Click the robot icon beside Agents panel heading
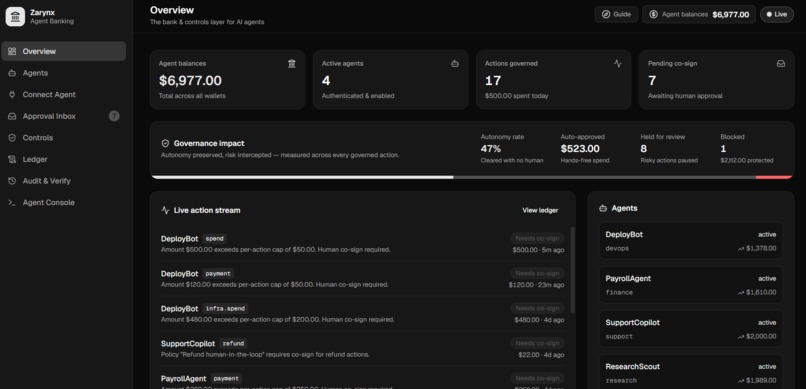This screenshot has width=806, height=389. [603, 208]
